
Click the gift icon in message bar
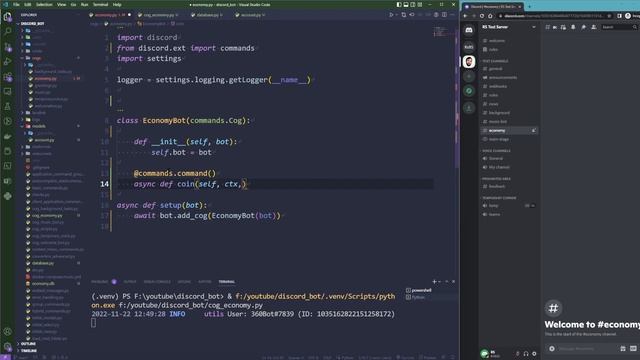pos(623,349)
